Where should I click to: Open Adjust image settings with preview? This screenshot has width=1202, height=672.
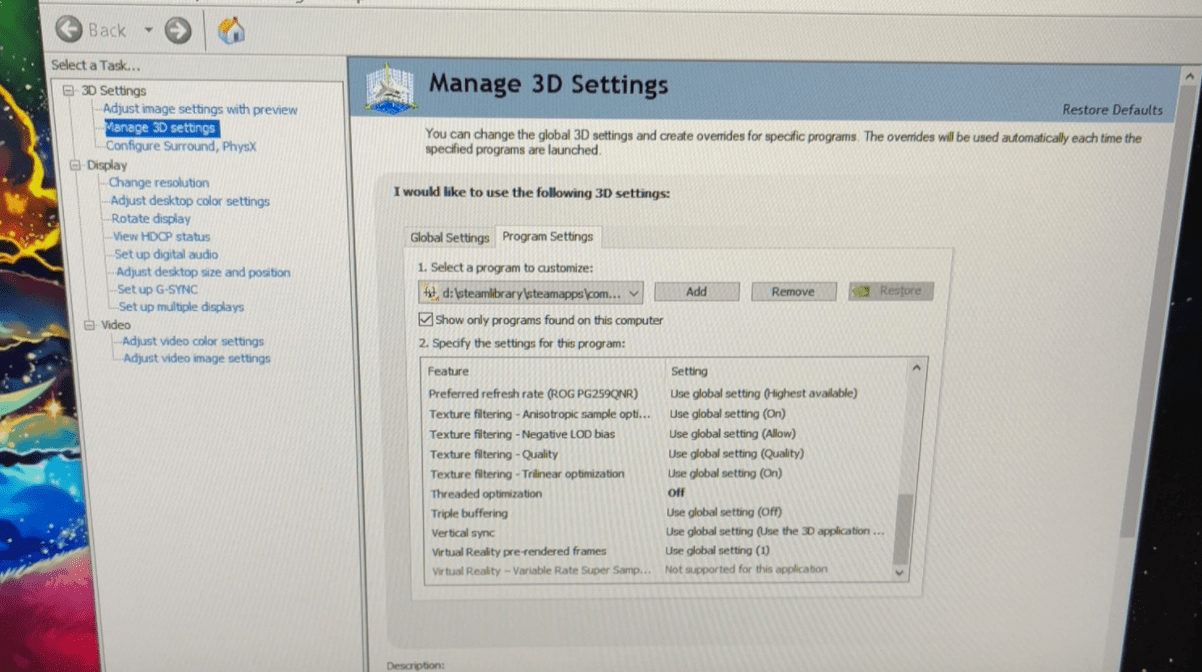tap(200, 110)
